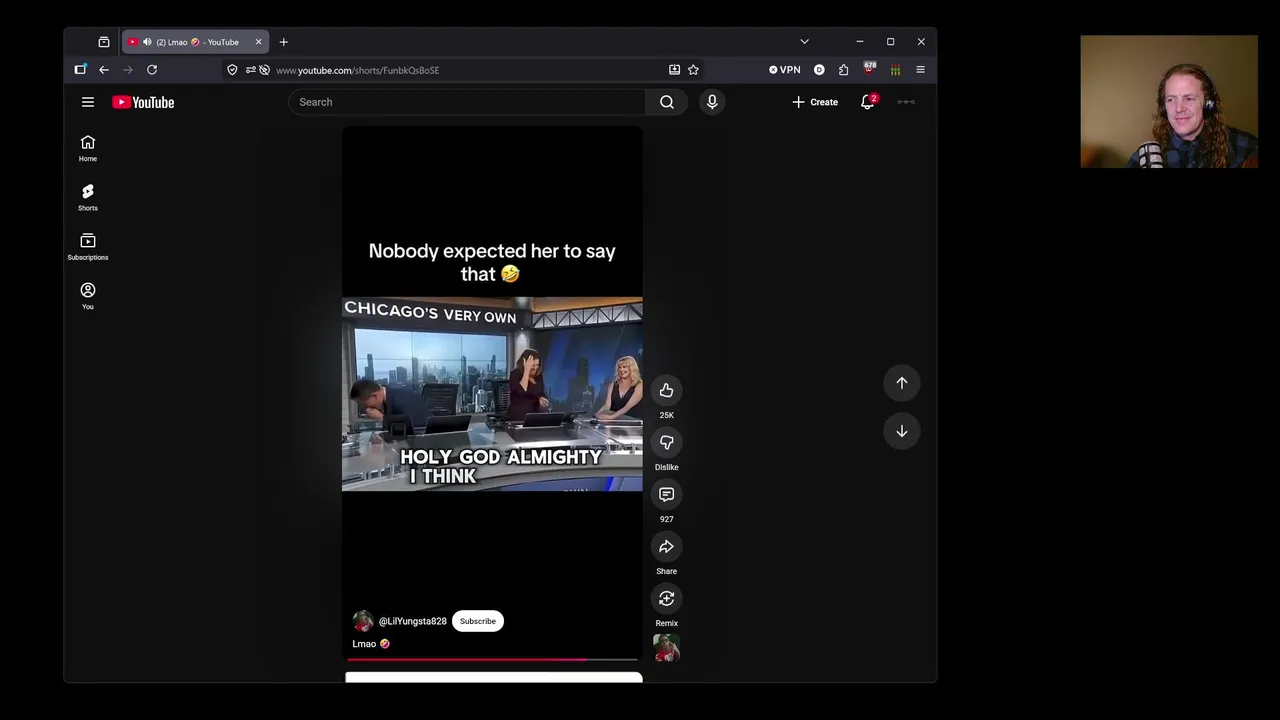Open the You page in sidebar
Screen dimensions: 1280x720
(x=88, y=296)
